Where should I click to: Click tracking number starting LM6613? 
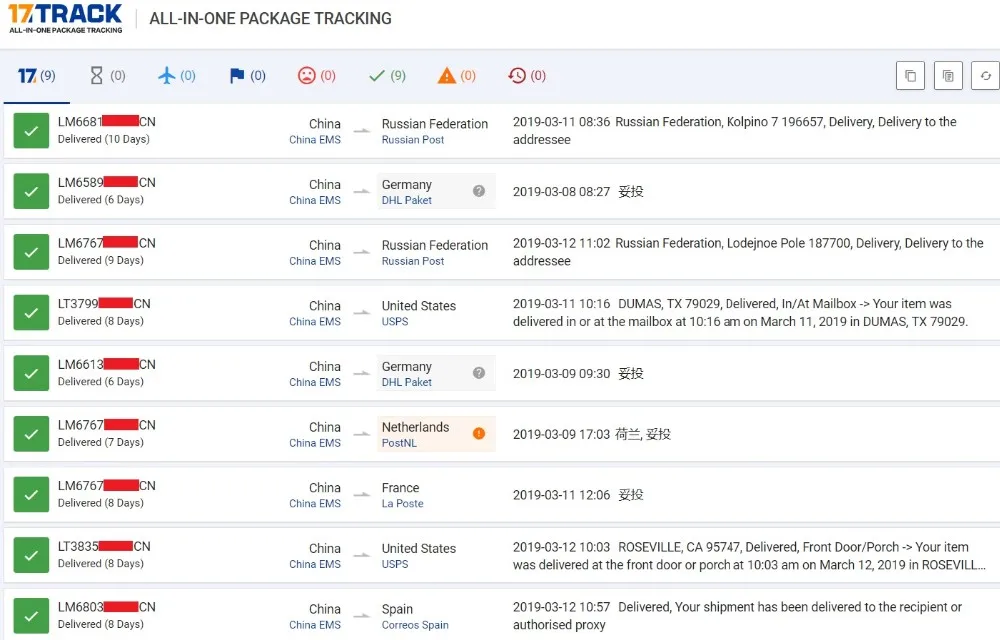tap(107, 364)
